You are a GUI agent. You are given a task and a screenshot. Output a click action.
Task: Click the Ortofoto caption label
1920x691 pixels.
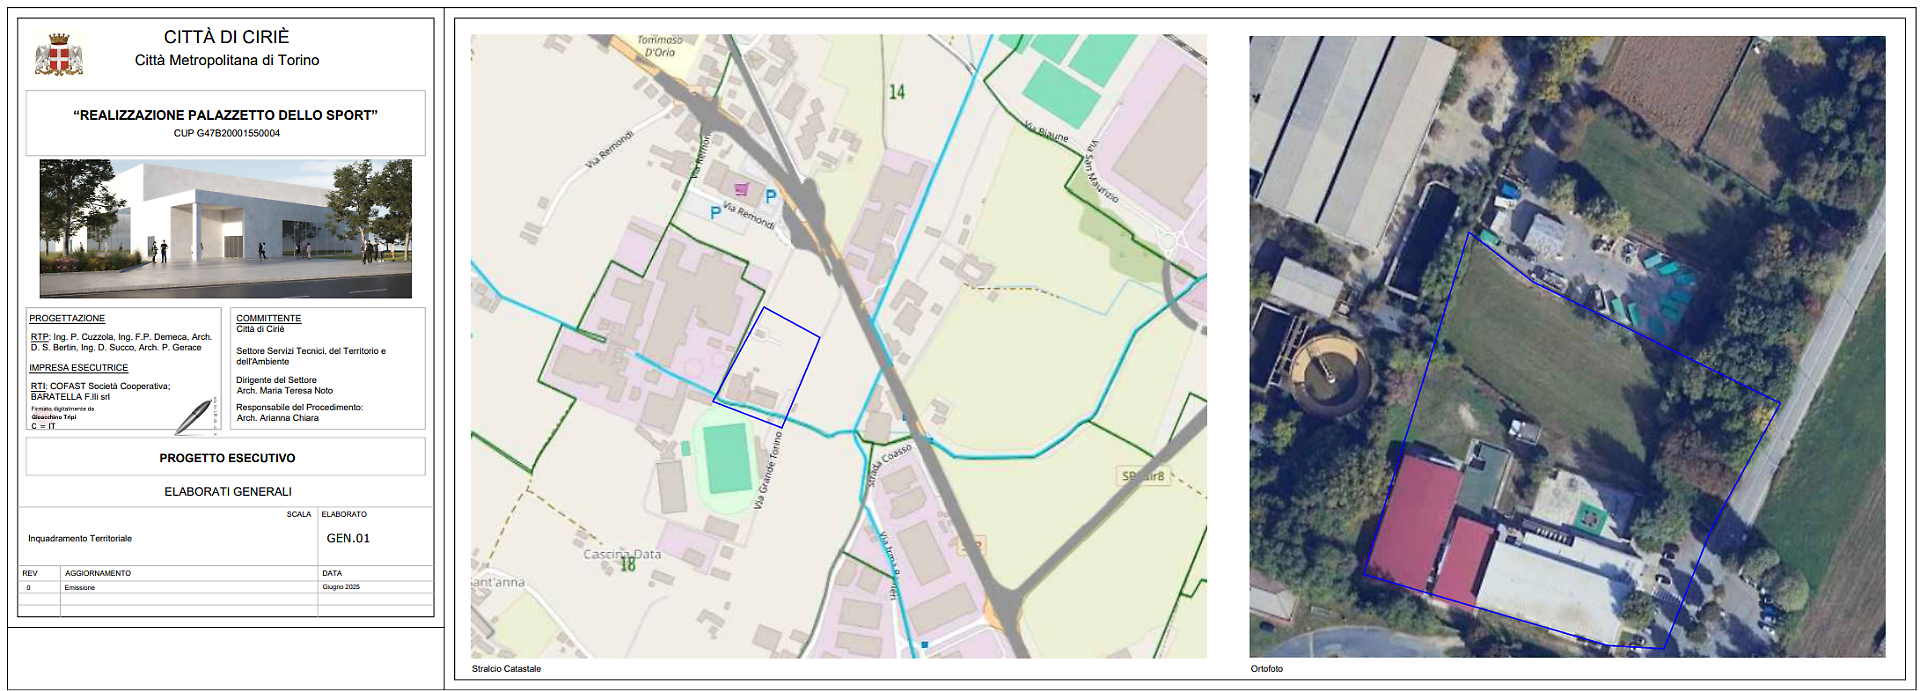[1266, 669]
